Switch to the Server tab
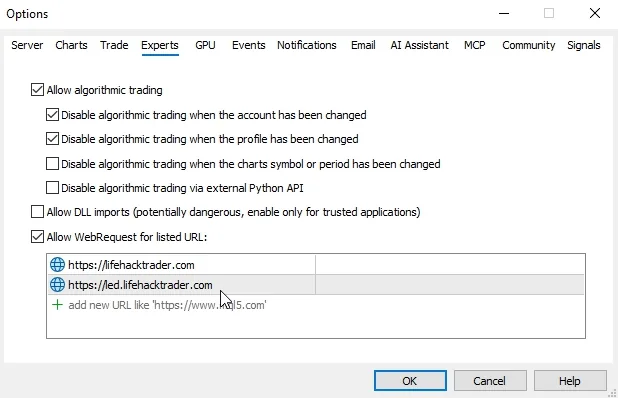 coord(27,45)
